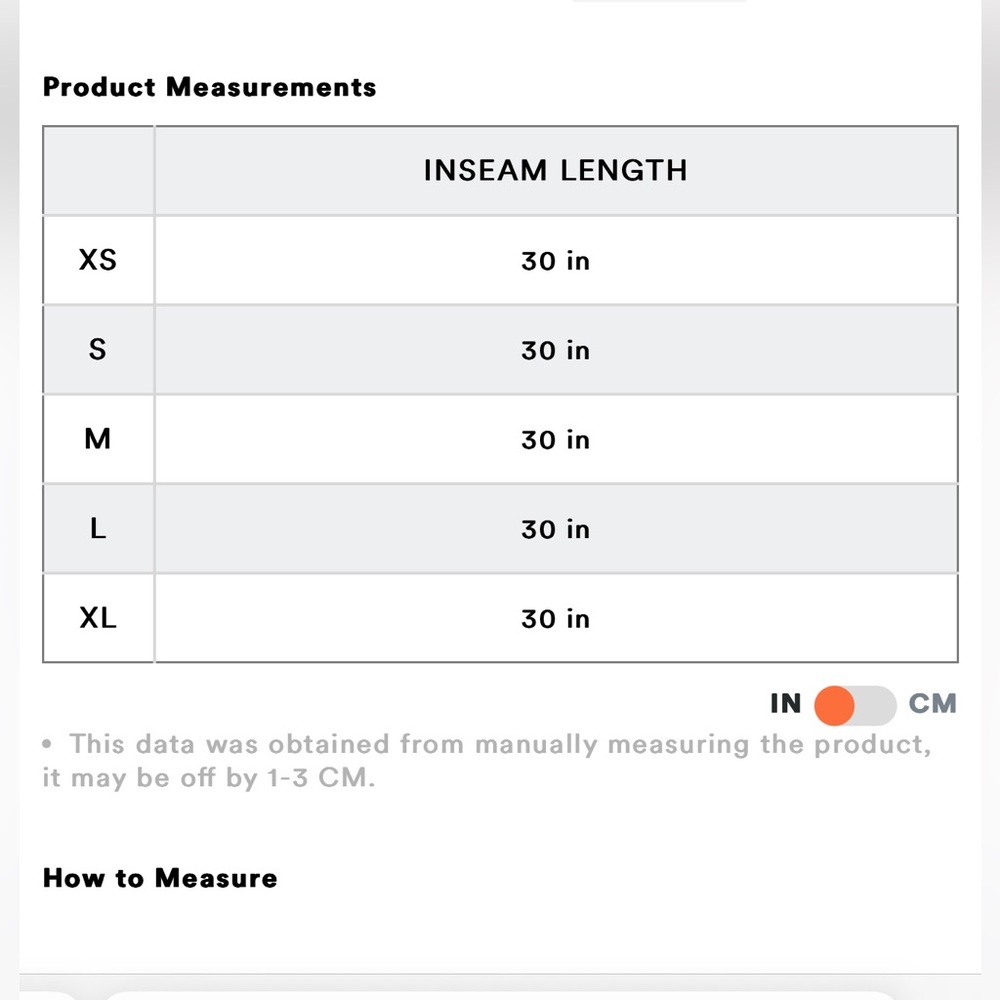Screen dimensions: 1000x1000
Task: Select the M size row label
Action: [x=98, y=439]
